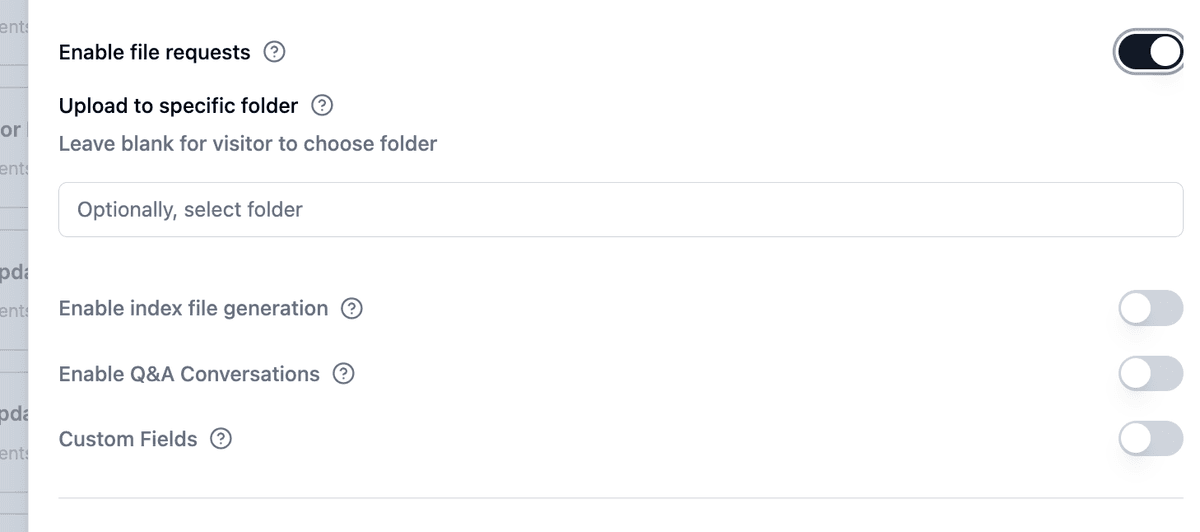Toggle Custom Fields on
Viewport: 1200px width, 532px height.
(1150, 439)
